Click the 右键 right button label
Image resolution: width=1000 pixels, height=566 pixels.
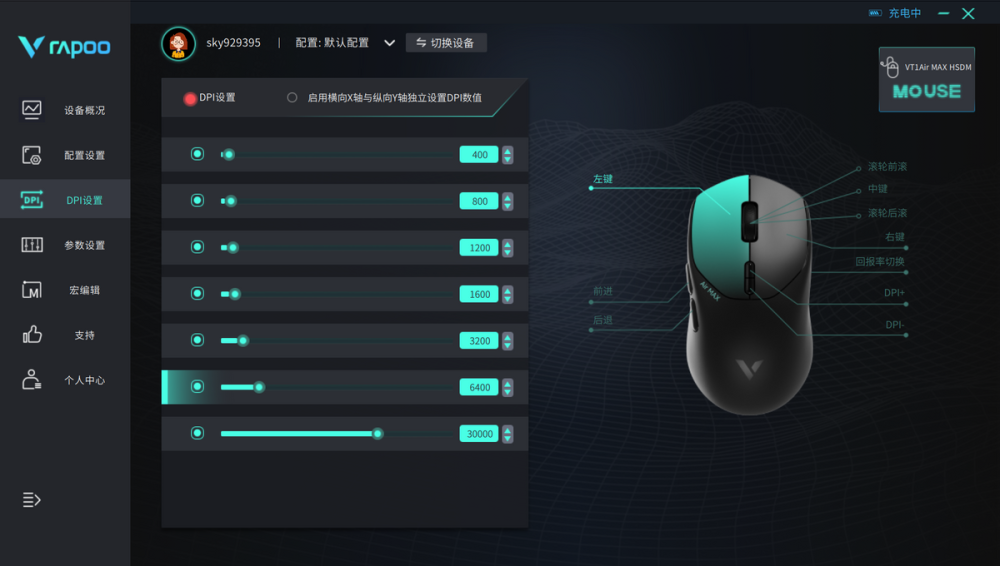click(895, 237)
